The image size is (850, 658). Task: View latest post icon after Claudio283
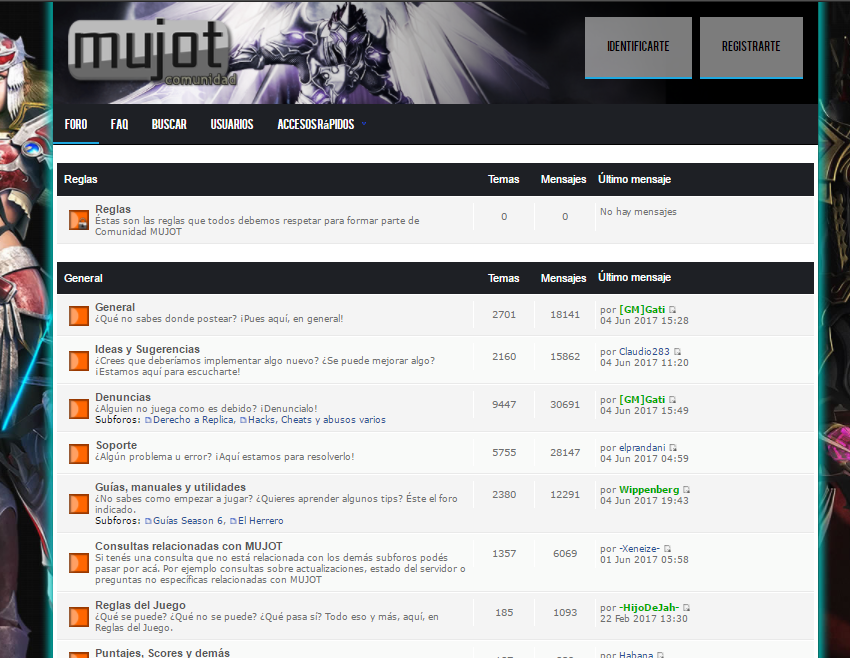[x=678, y=352]
